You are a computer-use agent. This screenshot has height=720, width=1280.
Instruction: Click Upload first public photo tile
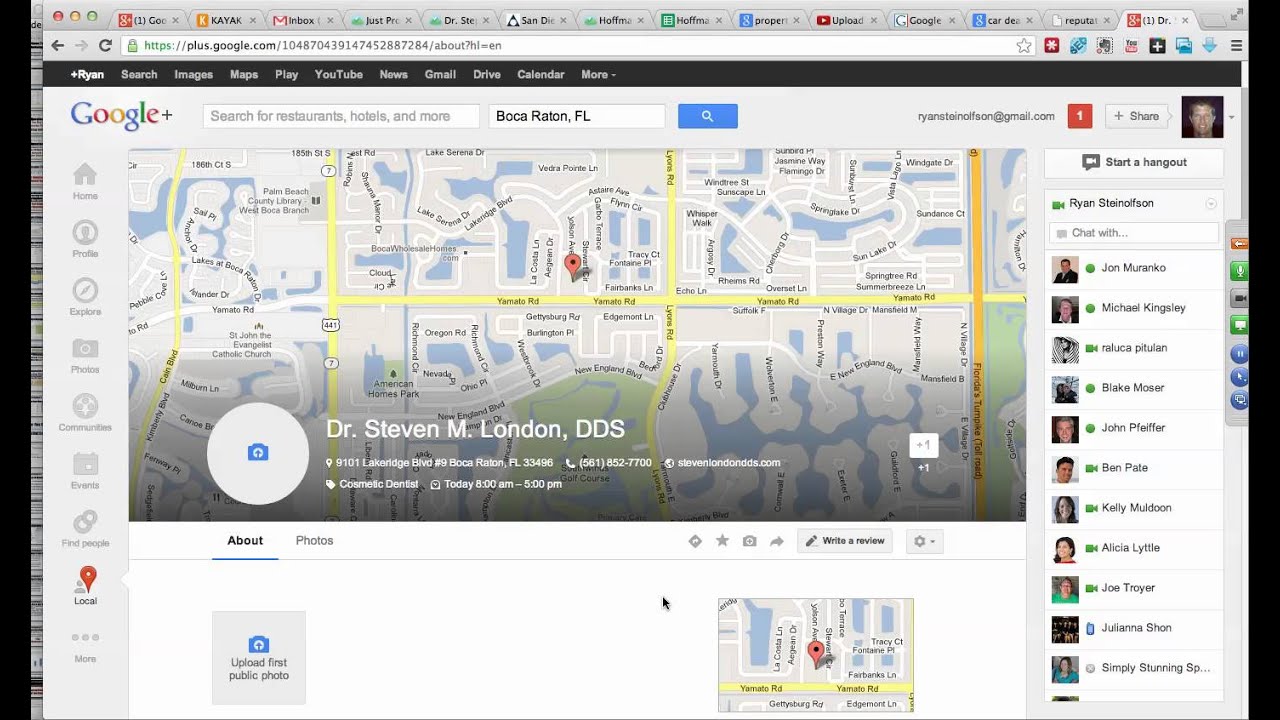pyautogui.click(x=259, y=658)
